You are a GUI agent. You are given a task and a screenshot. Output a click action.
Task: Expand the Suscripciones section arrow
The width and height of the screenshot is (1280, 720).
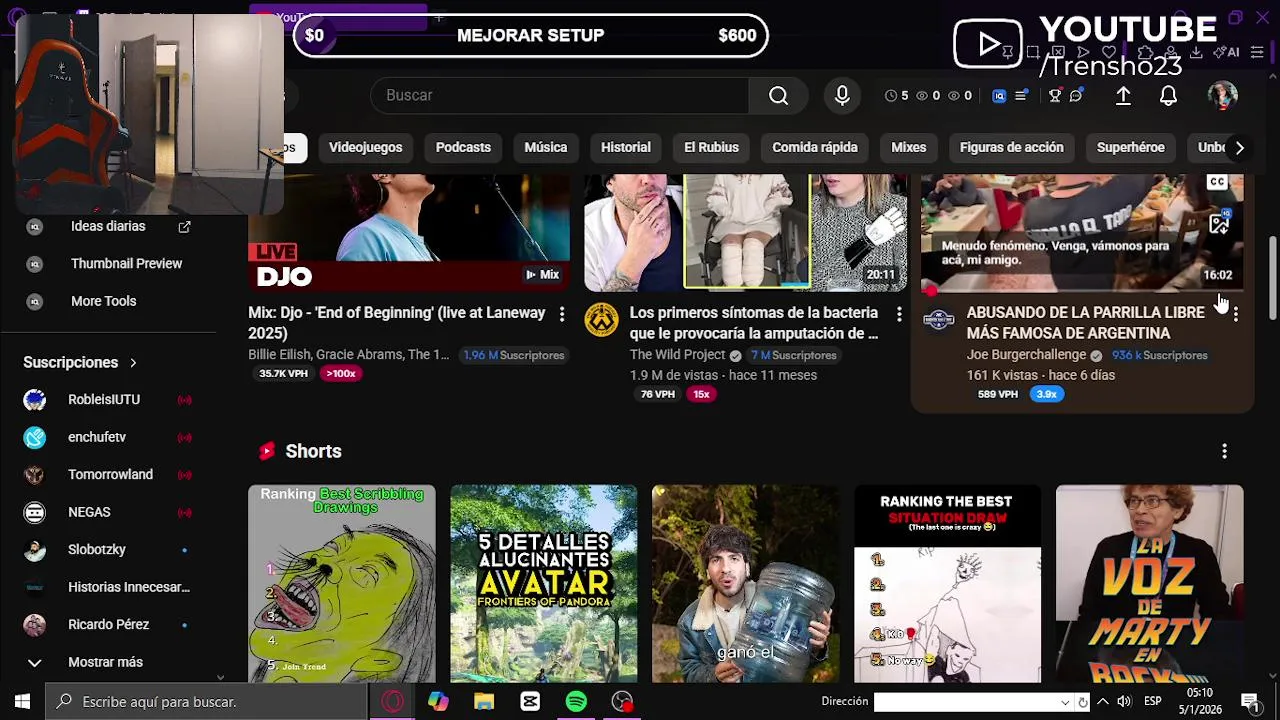point(133,363)
